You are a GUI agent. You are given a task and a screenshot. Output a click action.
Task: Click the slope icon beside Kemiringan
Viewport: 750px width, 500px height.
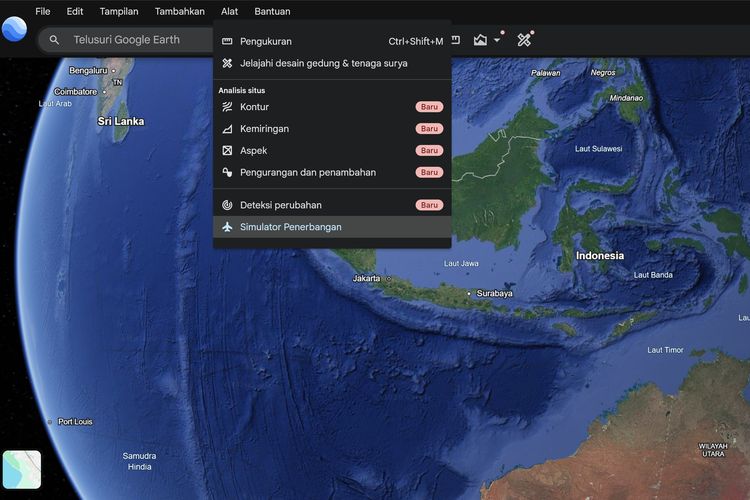[227, 129]
